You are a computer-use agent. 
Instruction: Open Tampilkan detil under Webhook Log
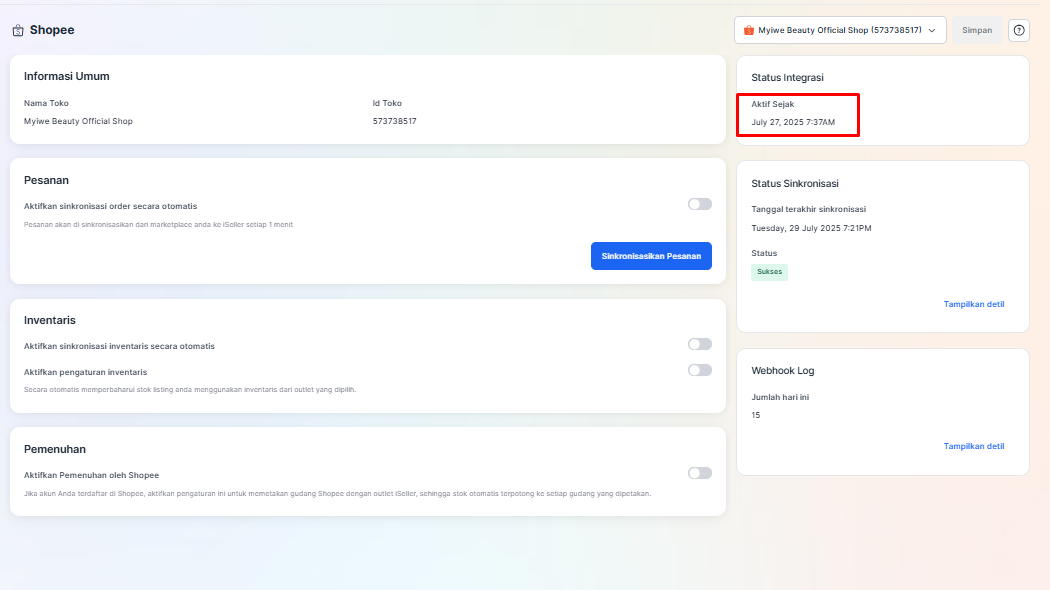974,446
